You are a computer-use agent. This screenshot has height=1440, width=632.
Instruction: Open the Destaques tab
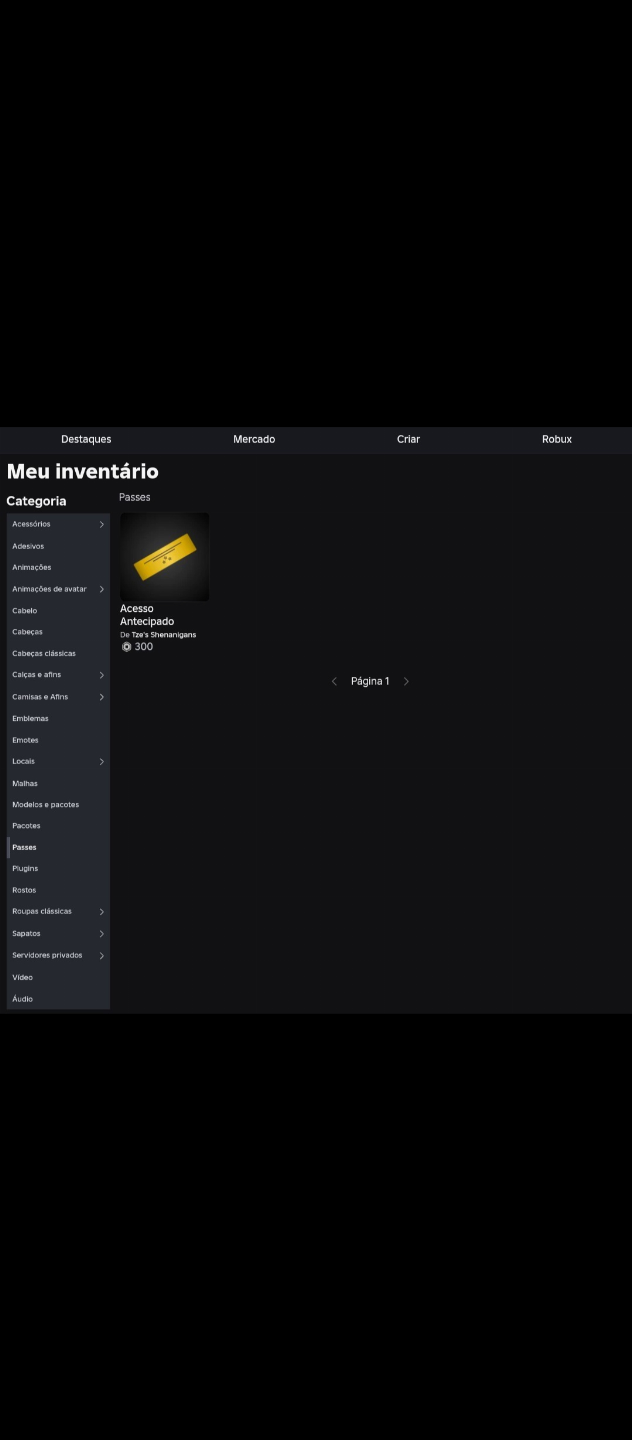point(86,439)
